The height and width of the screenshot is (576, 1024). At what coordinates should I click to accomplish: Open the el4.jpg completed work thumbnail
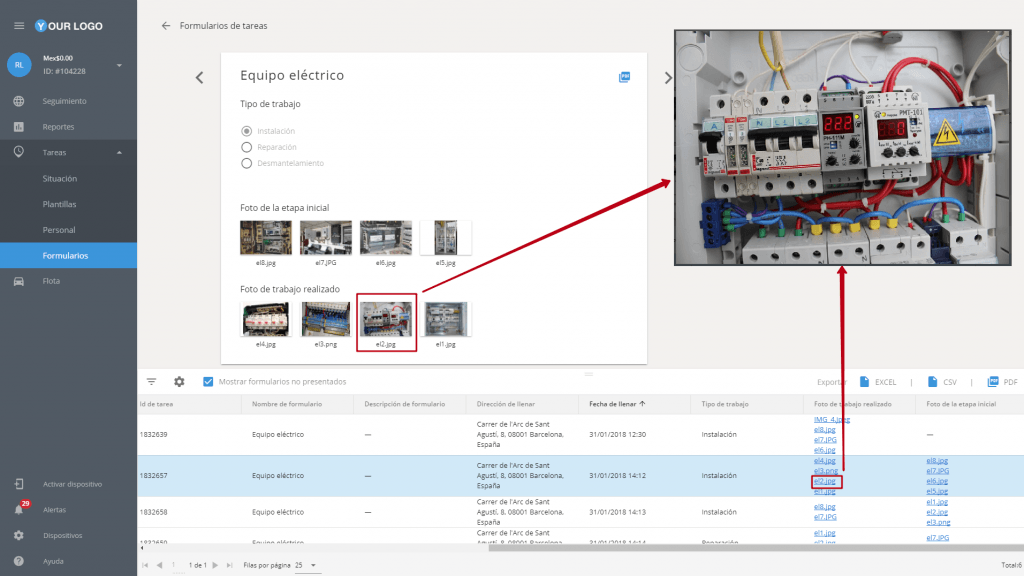[266, 319]
